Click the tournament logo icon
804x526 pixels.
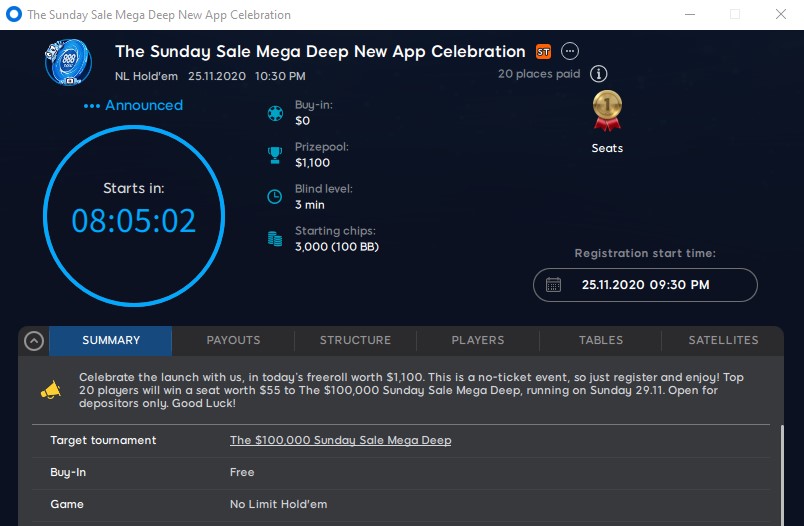click(x=68, y=61)
